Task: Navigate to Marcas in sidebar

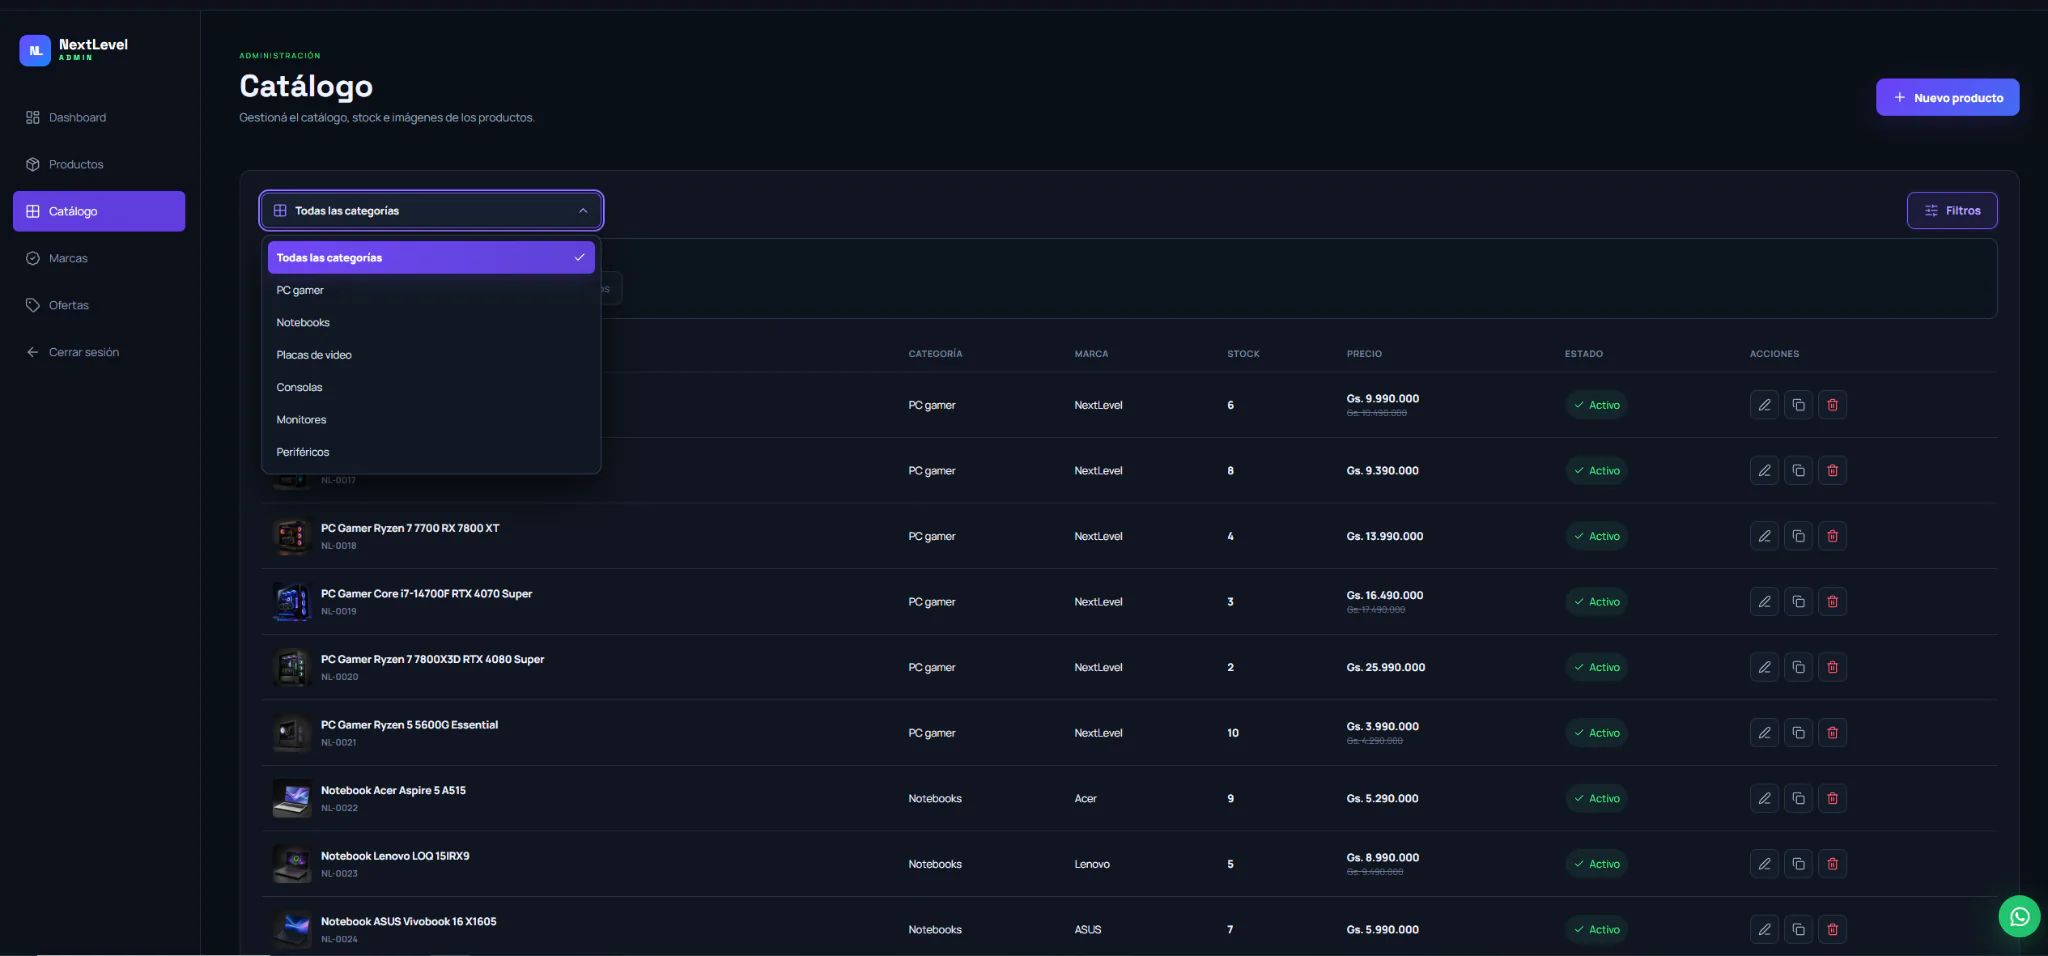Action: tap(99, 258)
